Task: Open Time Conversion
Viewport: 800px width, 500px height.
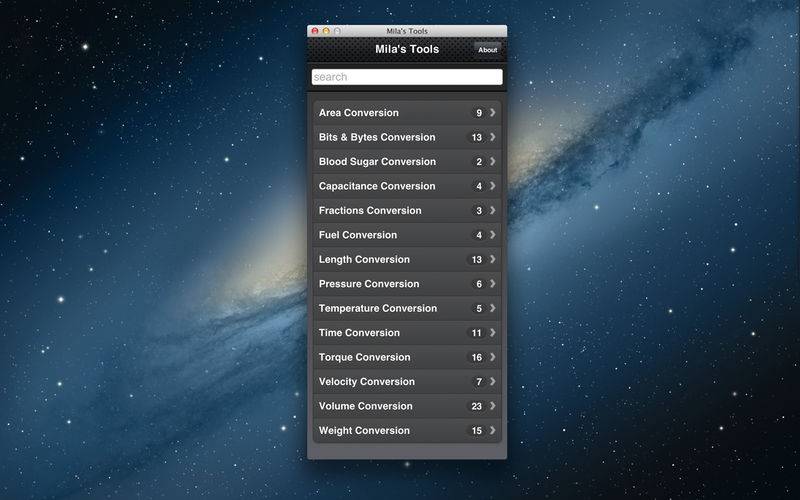Action: click(x=407, y=333)
